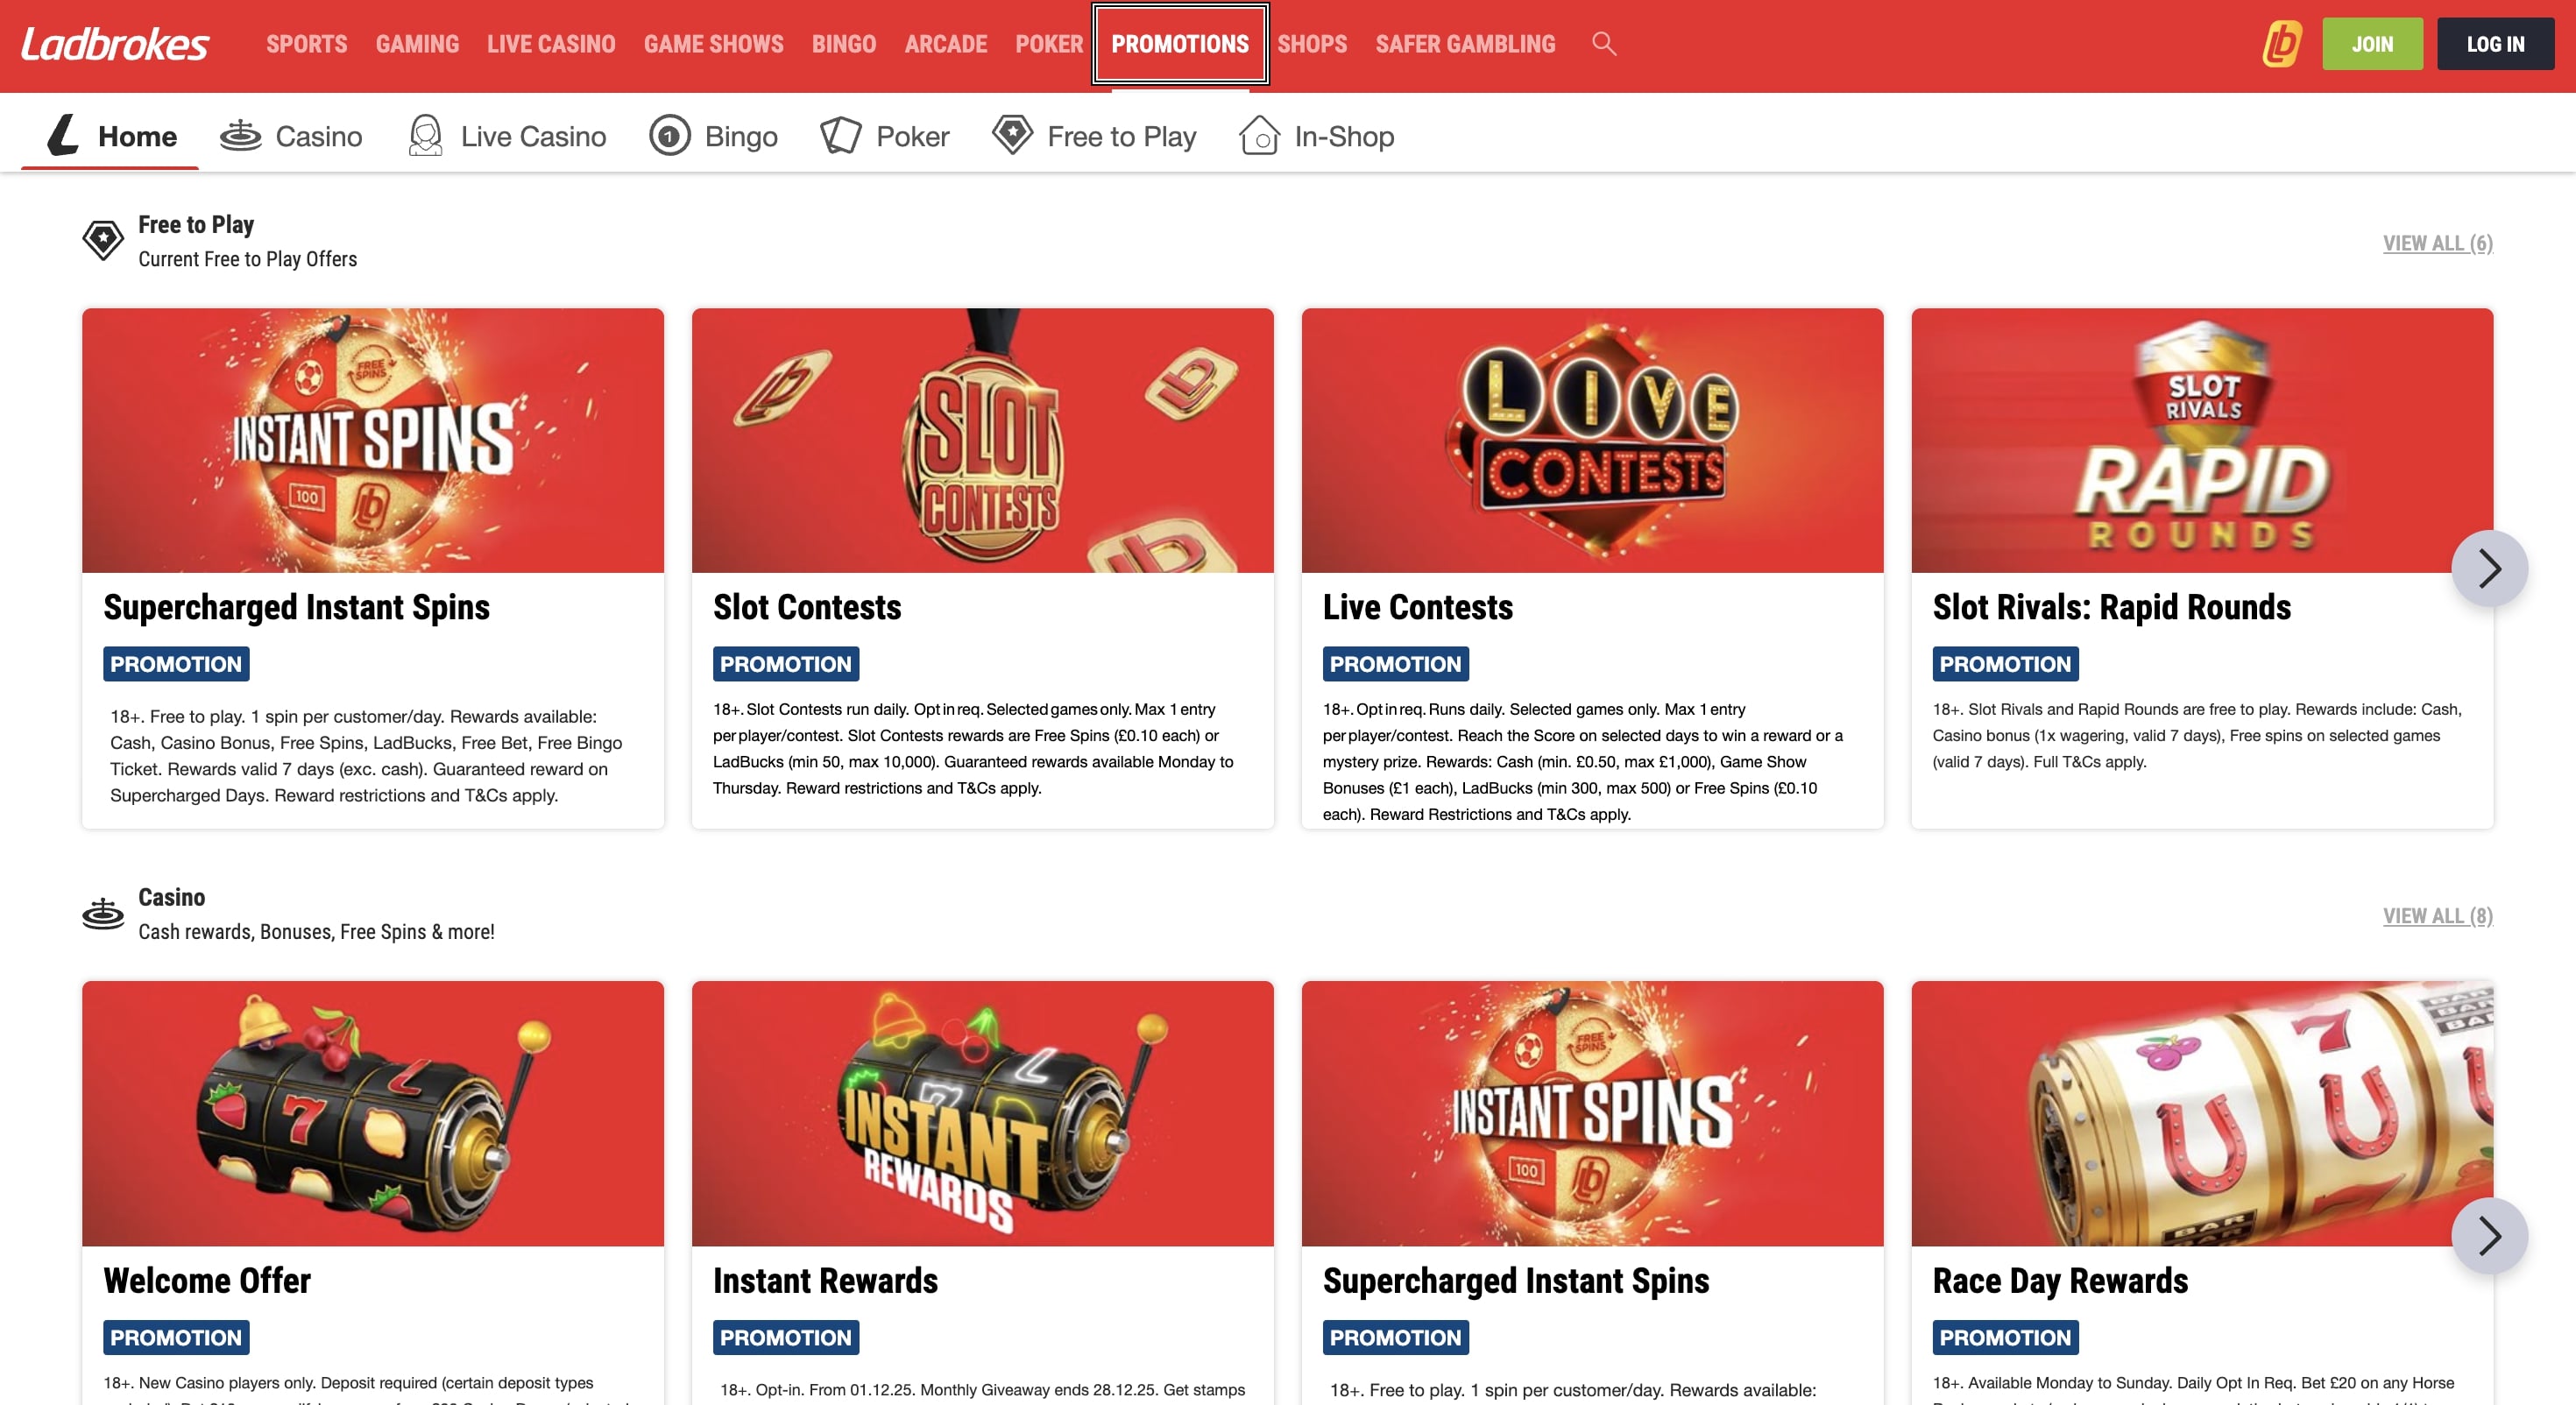
Task: Select the Bingo ball icon in sub-nav
Action: pos(668,135)
